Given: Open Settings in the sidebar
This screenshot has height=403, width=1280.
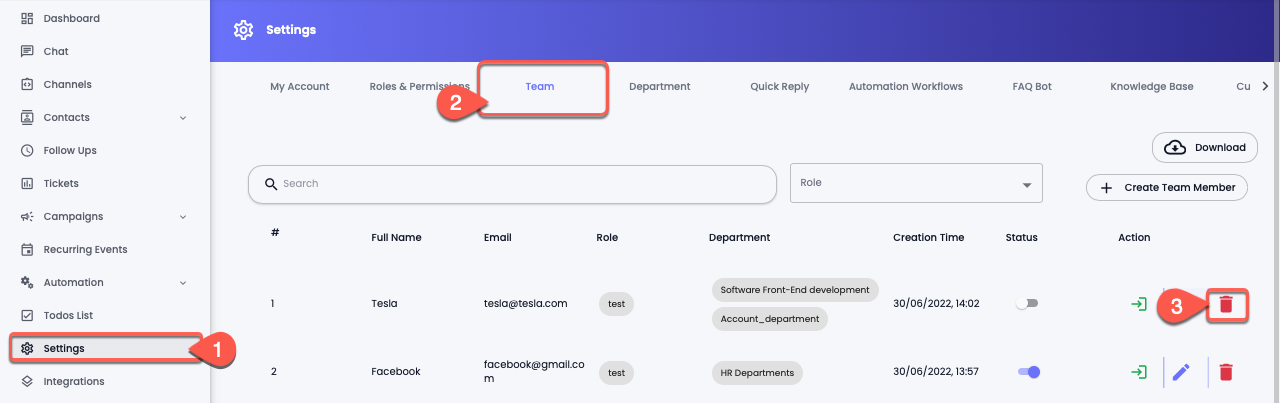Looking at the screenshot, I should pyautogui.click(x=105, y=348).
